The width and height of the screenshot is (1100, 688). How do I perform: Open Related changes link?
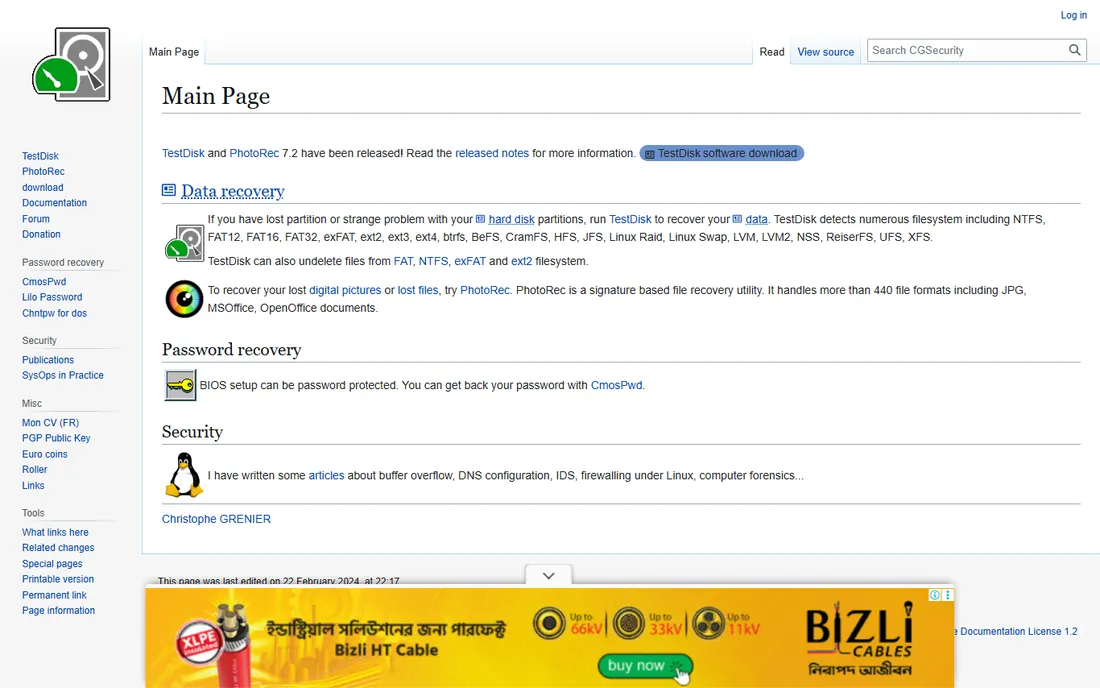[58, 548]
